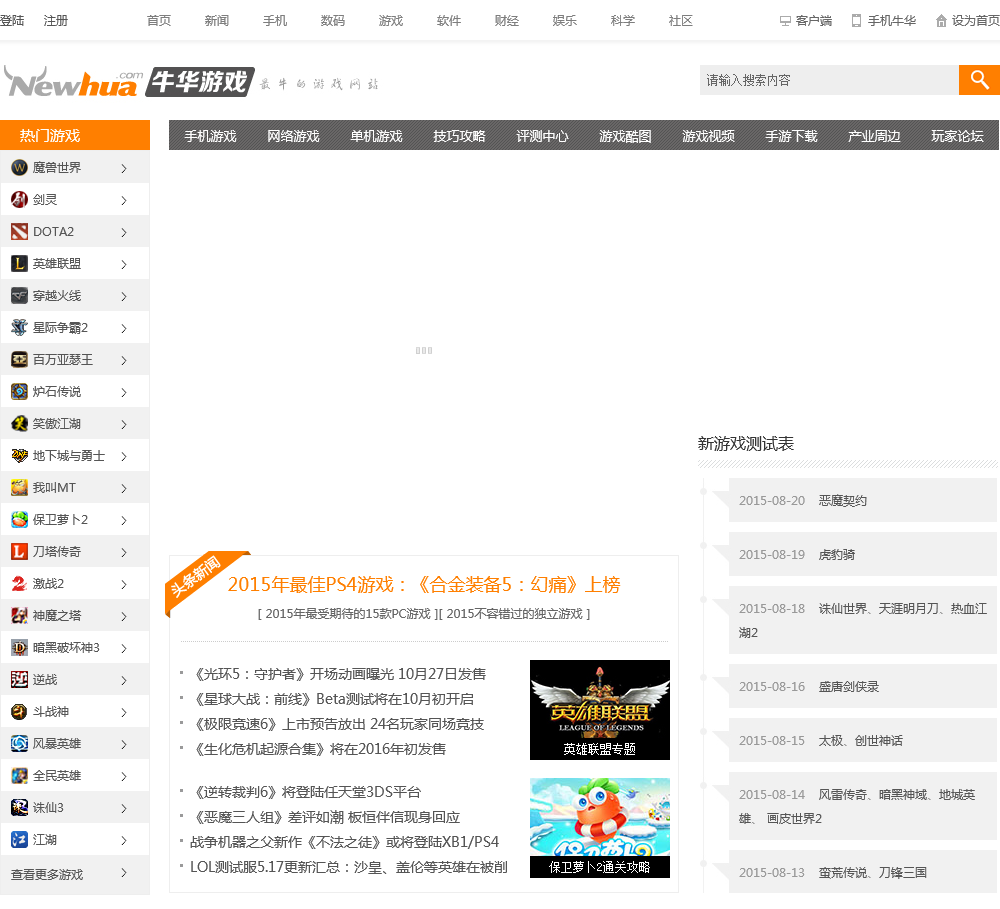Click the 斗战神 game icon
Screen dimensions: 1000x909
[20, 711]
